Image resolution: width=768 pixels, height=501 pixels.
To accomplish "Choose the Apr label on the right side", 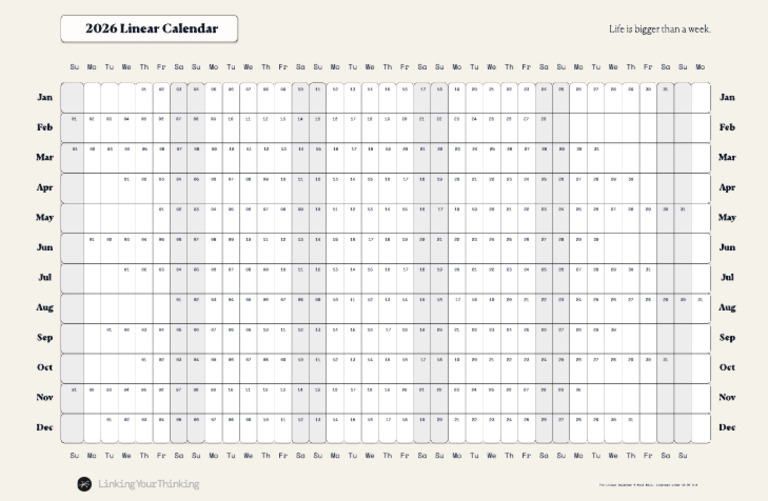I will click(727, 188).
